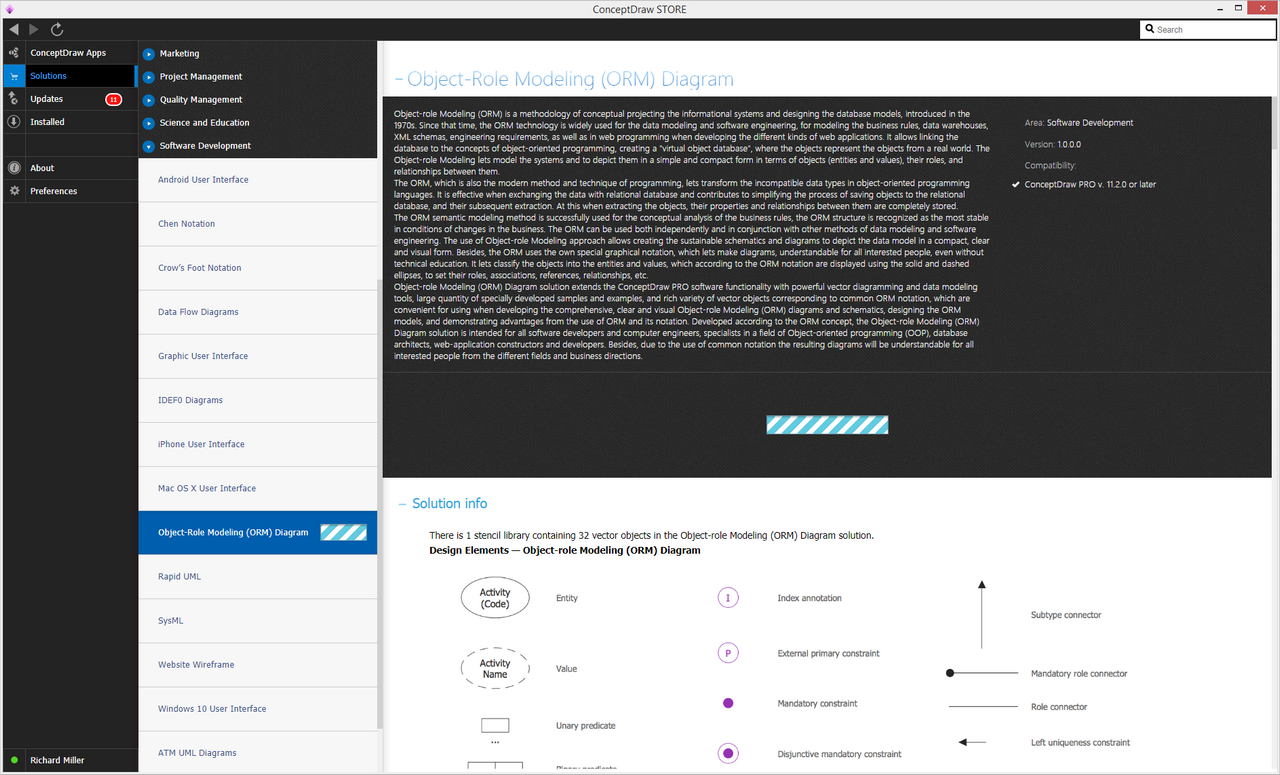The height and width of the screenshot is (775, 1280).
Task: Open the Updates section
Action: 46,99
